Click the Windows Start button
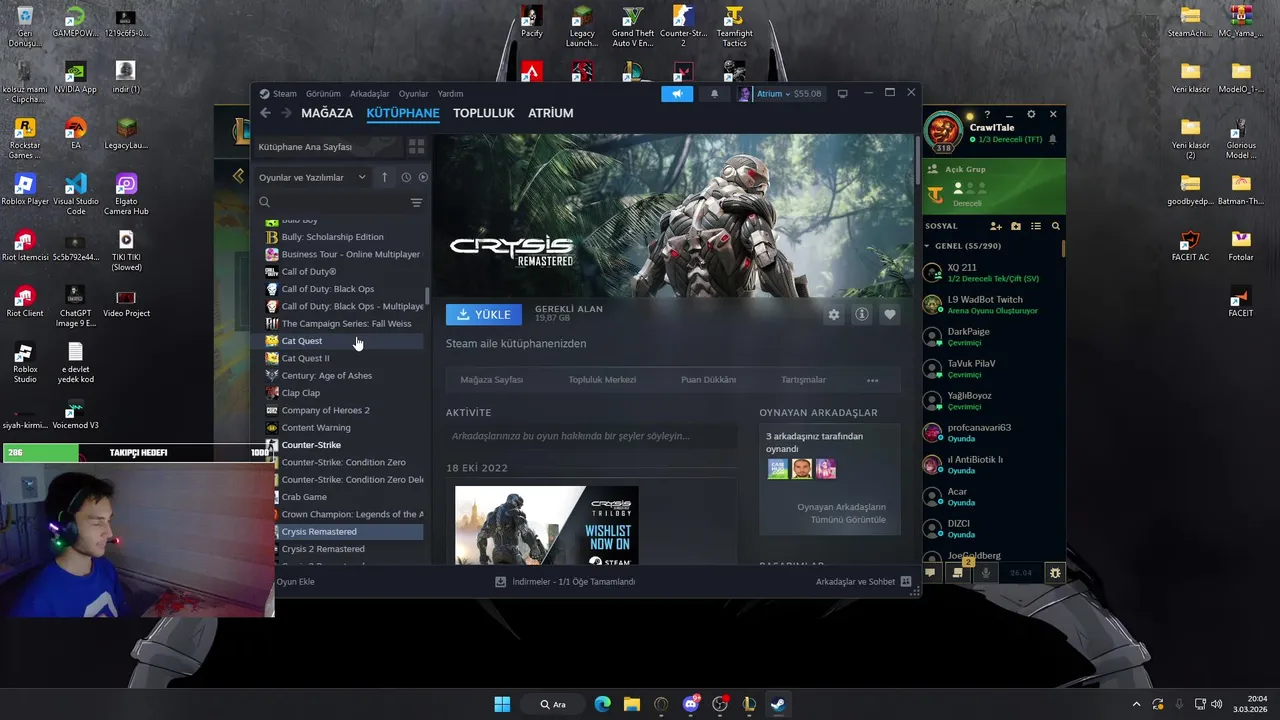1280x720 pixels. pyautogui.click(x=502, y=704)
